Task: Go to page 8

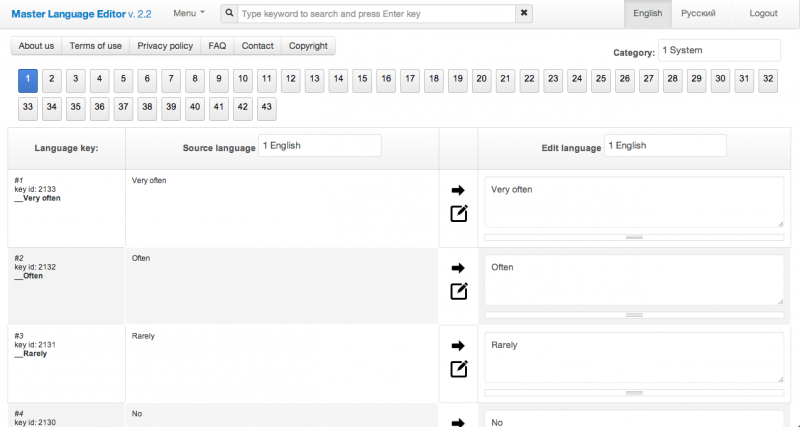Action: (x=195, y=81)
